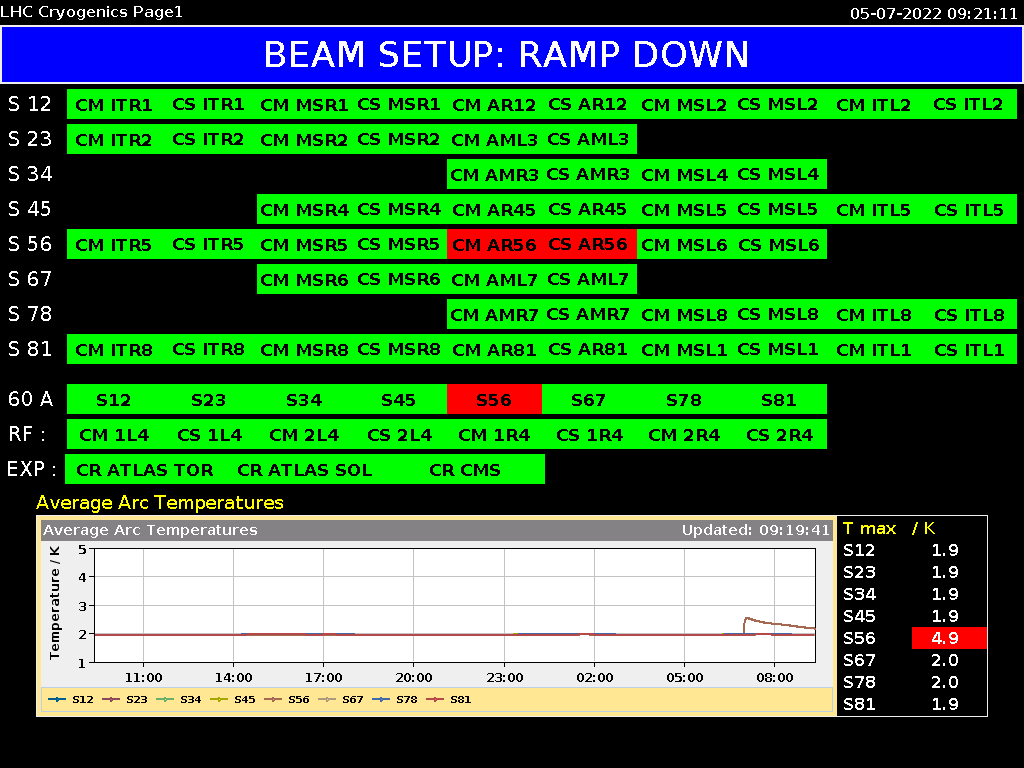This screenshot has width=1024, height=768.
Task: Select the CM MSL4 cell in S 34 row
Action: [x=684, y=174]
